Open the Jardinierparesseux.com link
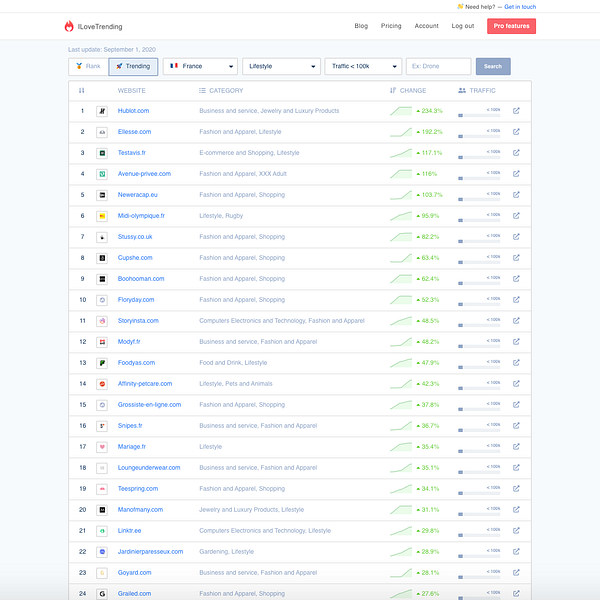600x600 pixels. click(150, 552)
